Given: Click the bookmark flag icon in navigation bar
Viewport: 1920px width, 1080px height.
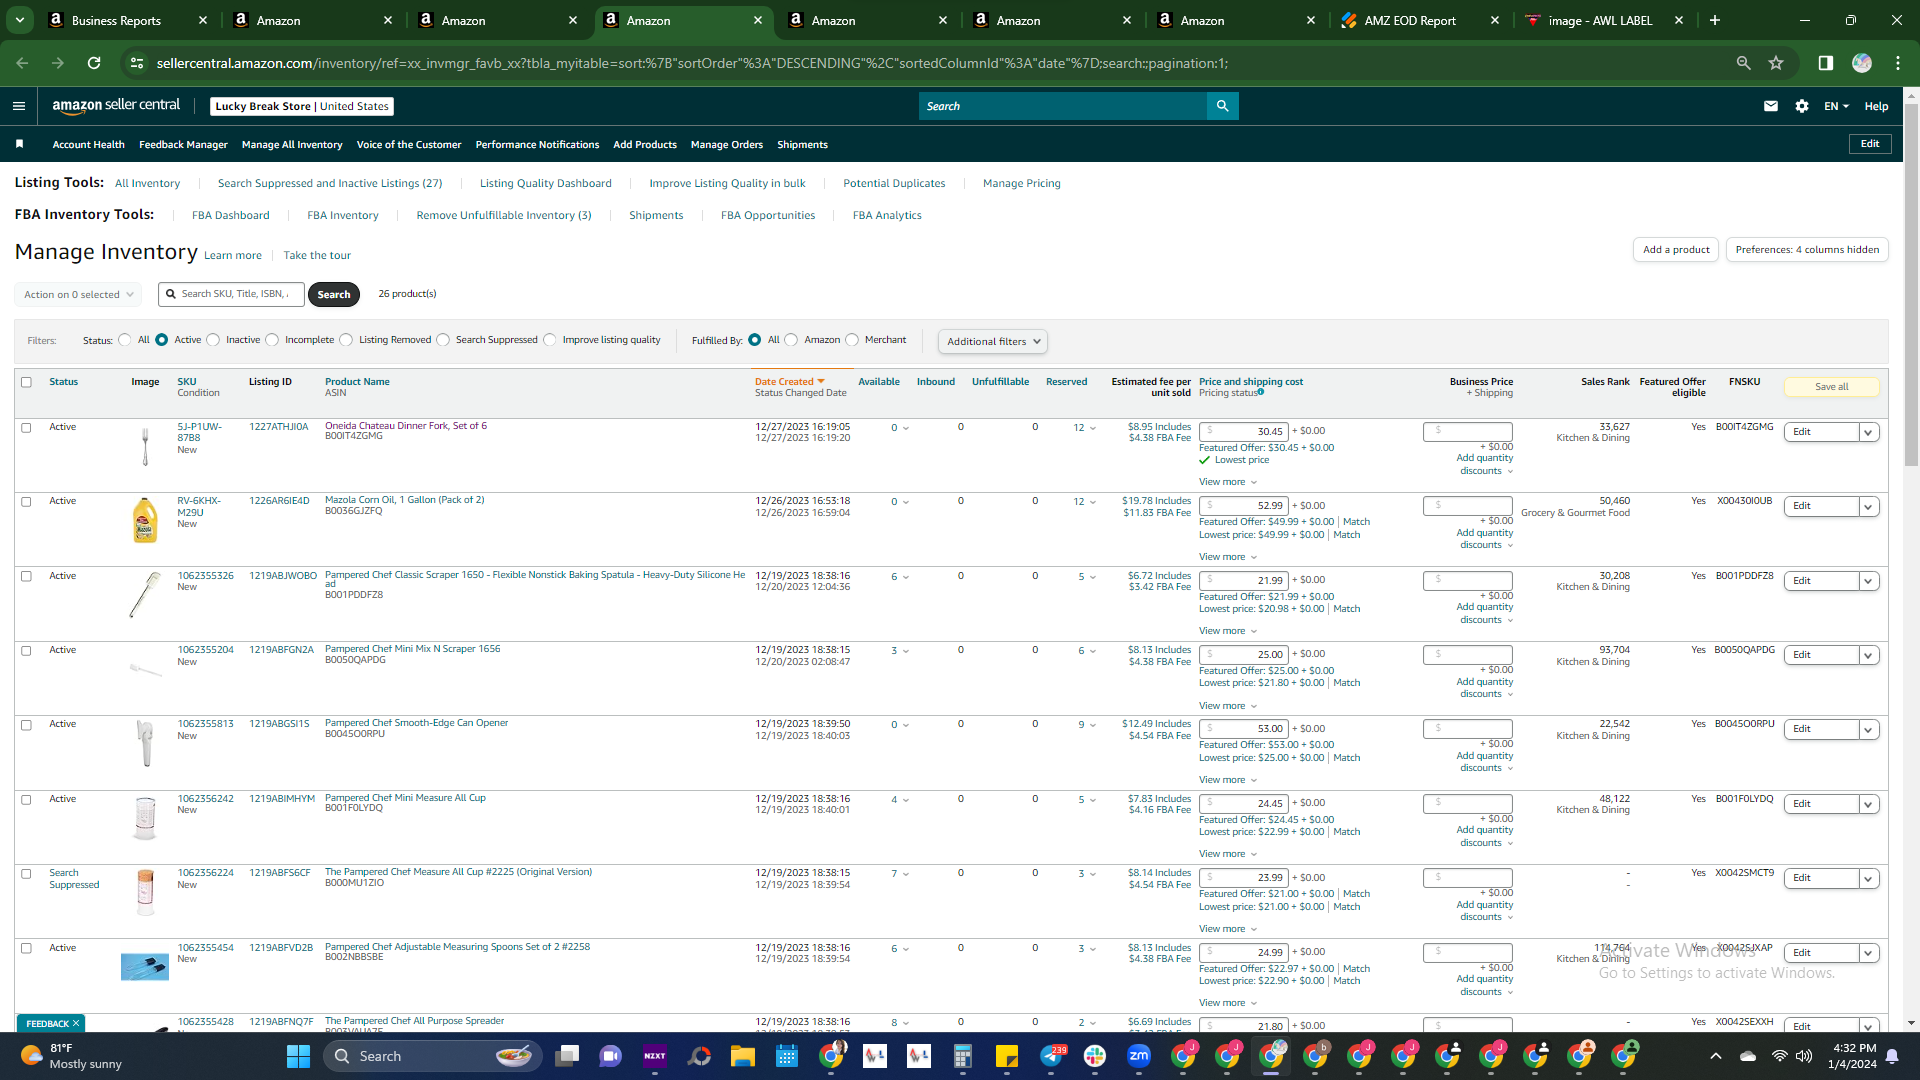Looking at the screenshot, I should [x=19, y=144].
